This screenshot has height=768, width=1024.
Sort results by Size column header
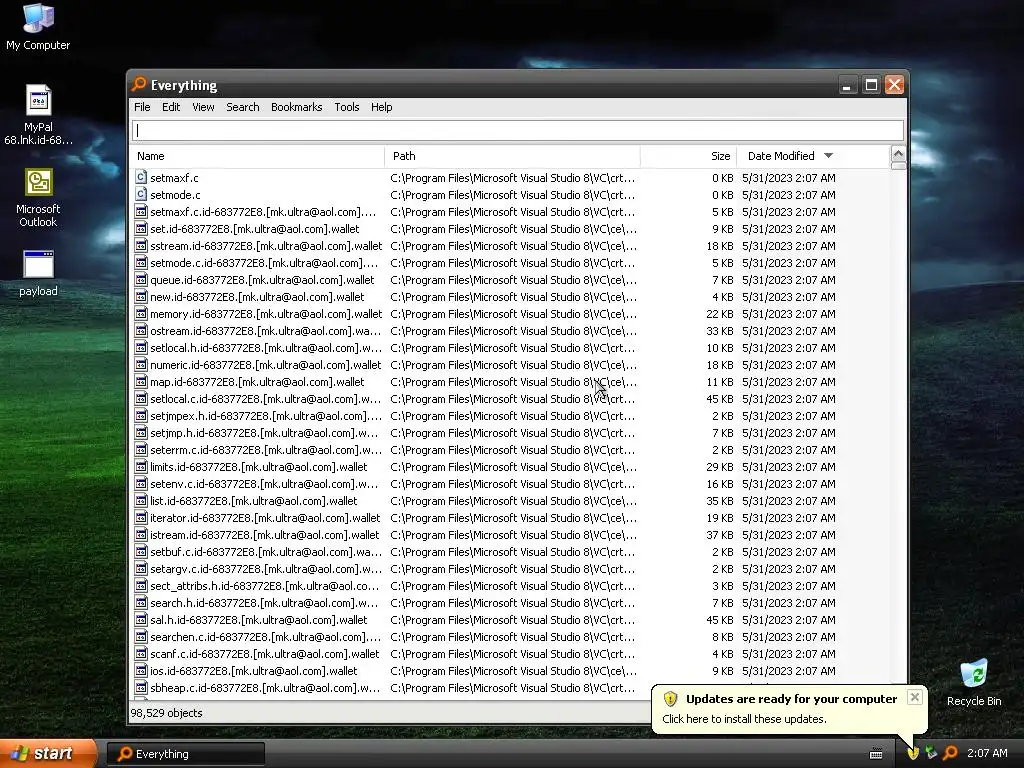click(x=688, y=156)
